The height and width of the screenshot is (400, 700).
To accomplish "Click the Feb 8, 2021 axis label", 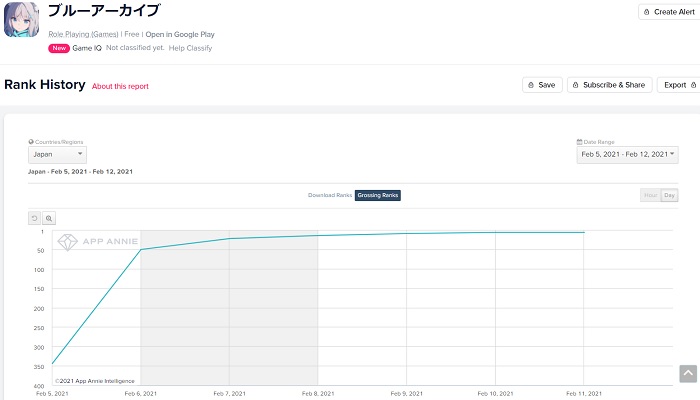I will [x=318, y=393].
